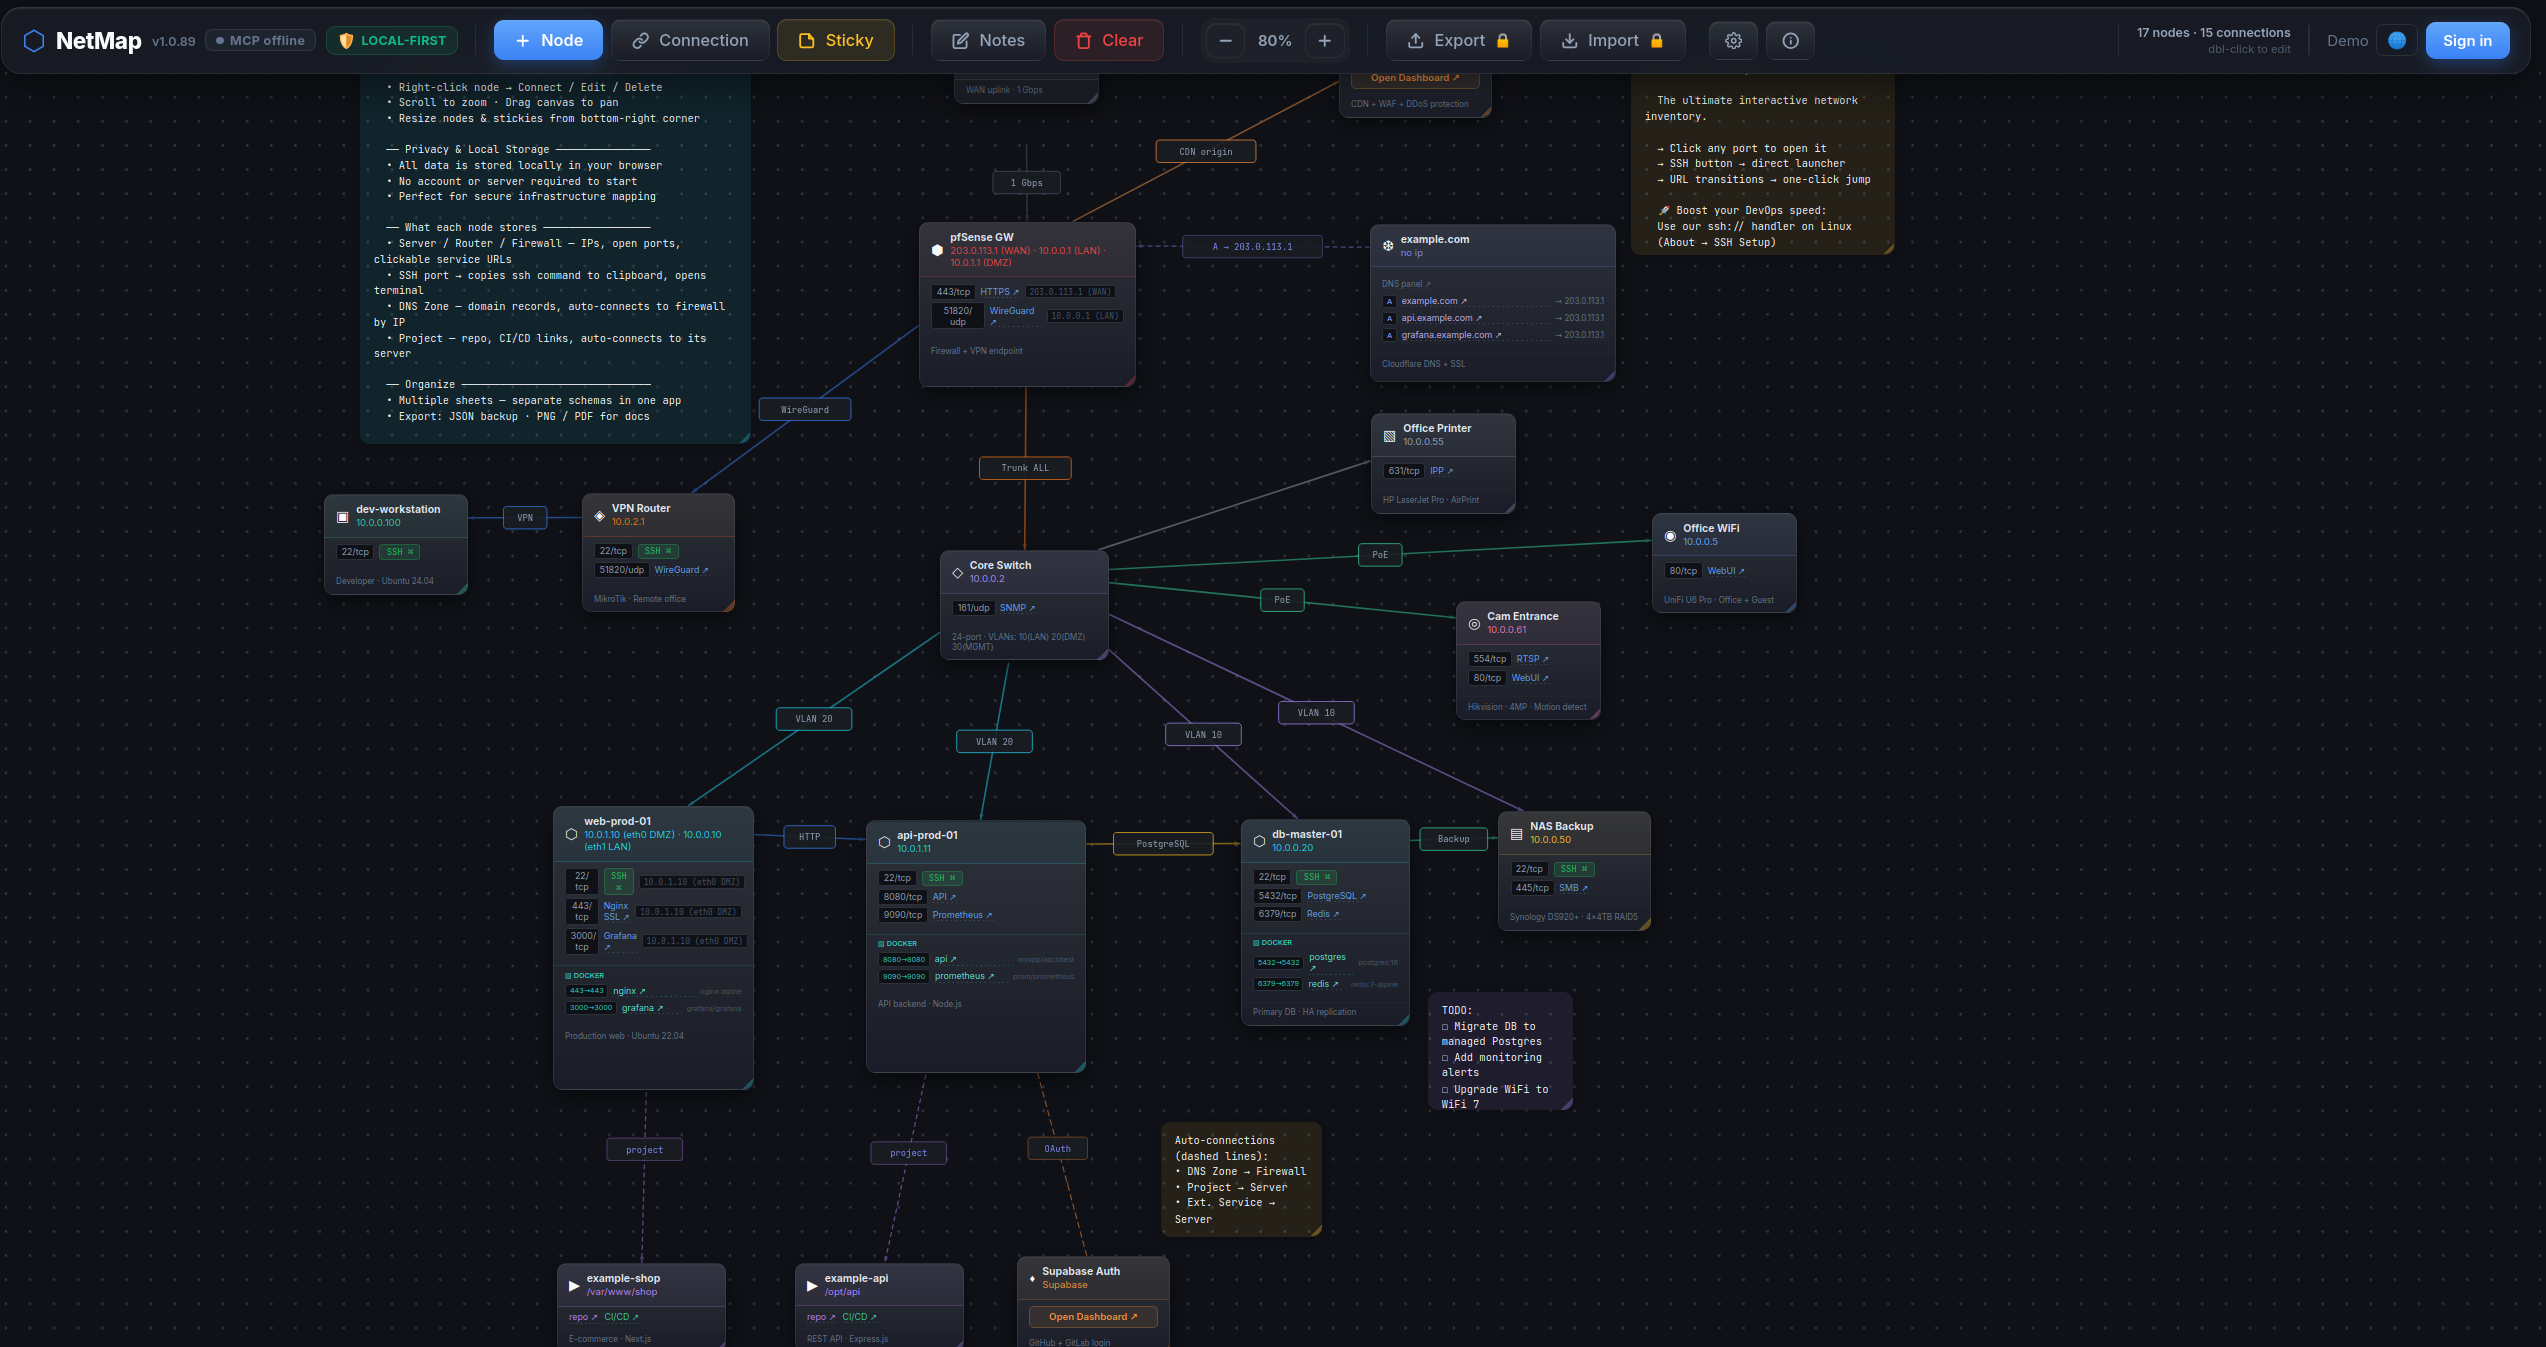This screenshot has height=1347, width=2546.
Task: Select the CDN origin connection label
Action: pyautogui.click(x=1205, y=152)
